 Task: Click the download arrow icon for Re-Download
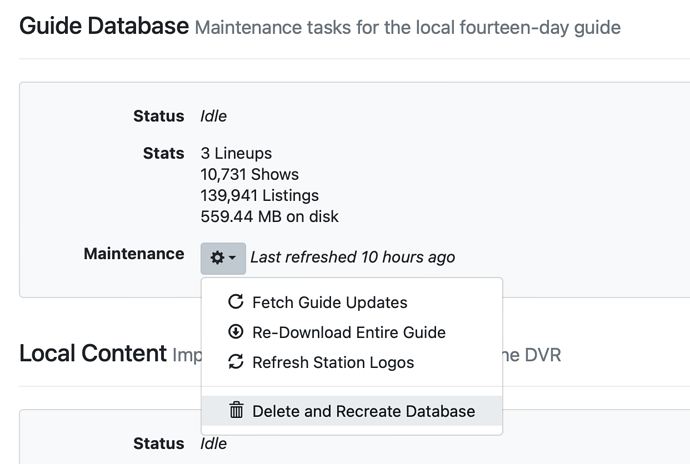point(236,332)
